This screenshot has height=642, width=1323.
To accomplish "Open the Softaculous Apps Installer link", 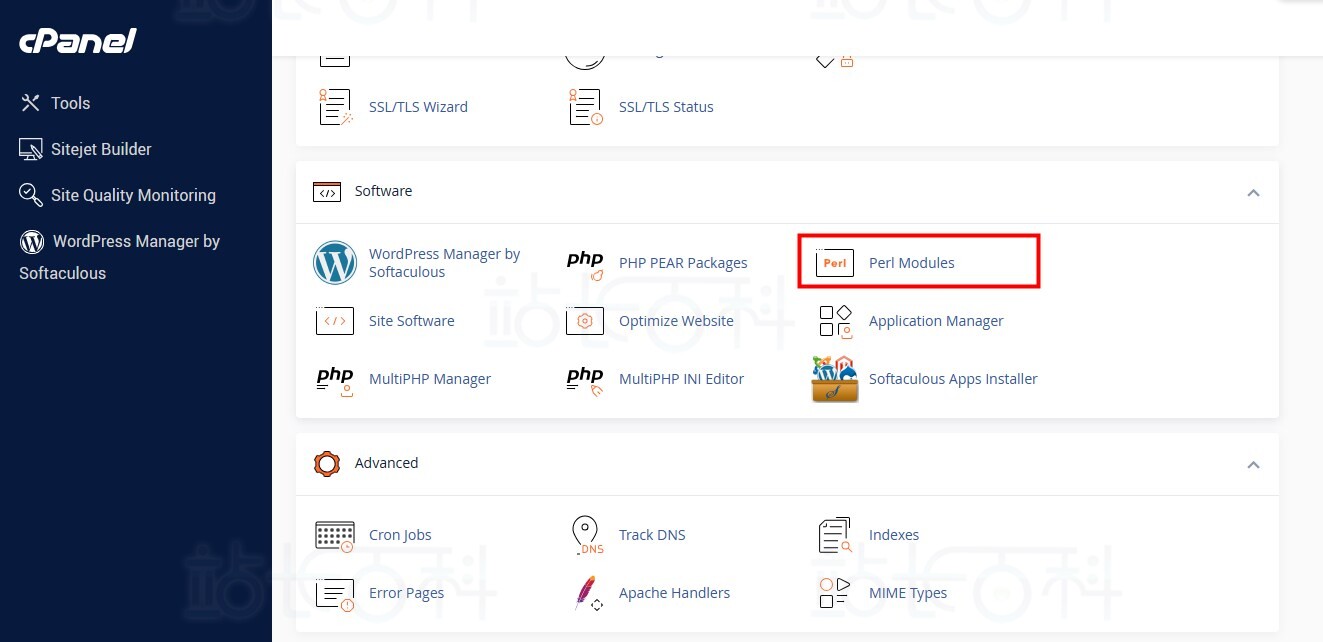I will (953, 379).
